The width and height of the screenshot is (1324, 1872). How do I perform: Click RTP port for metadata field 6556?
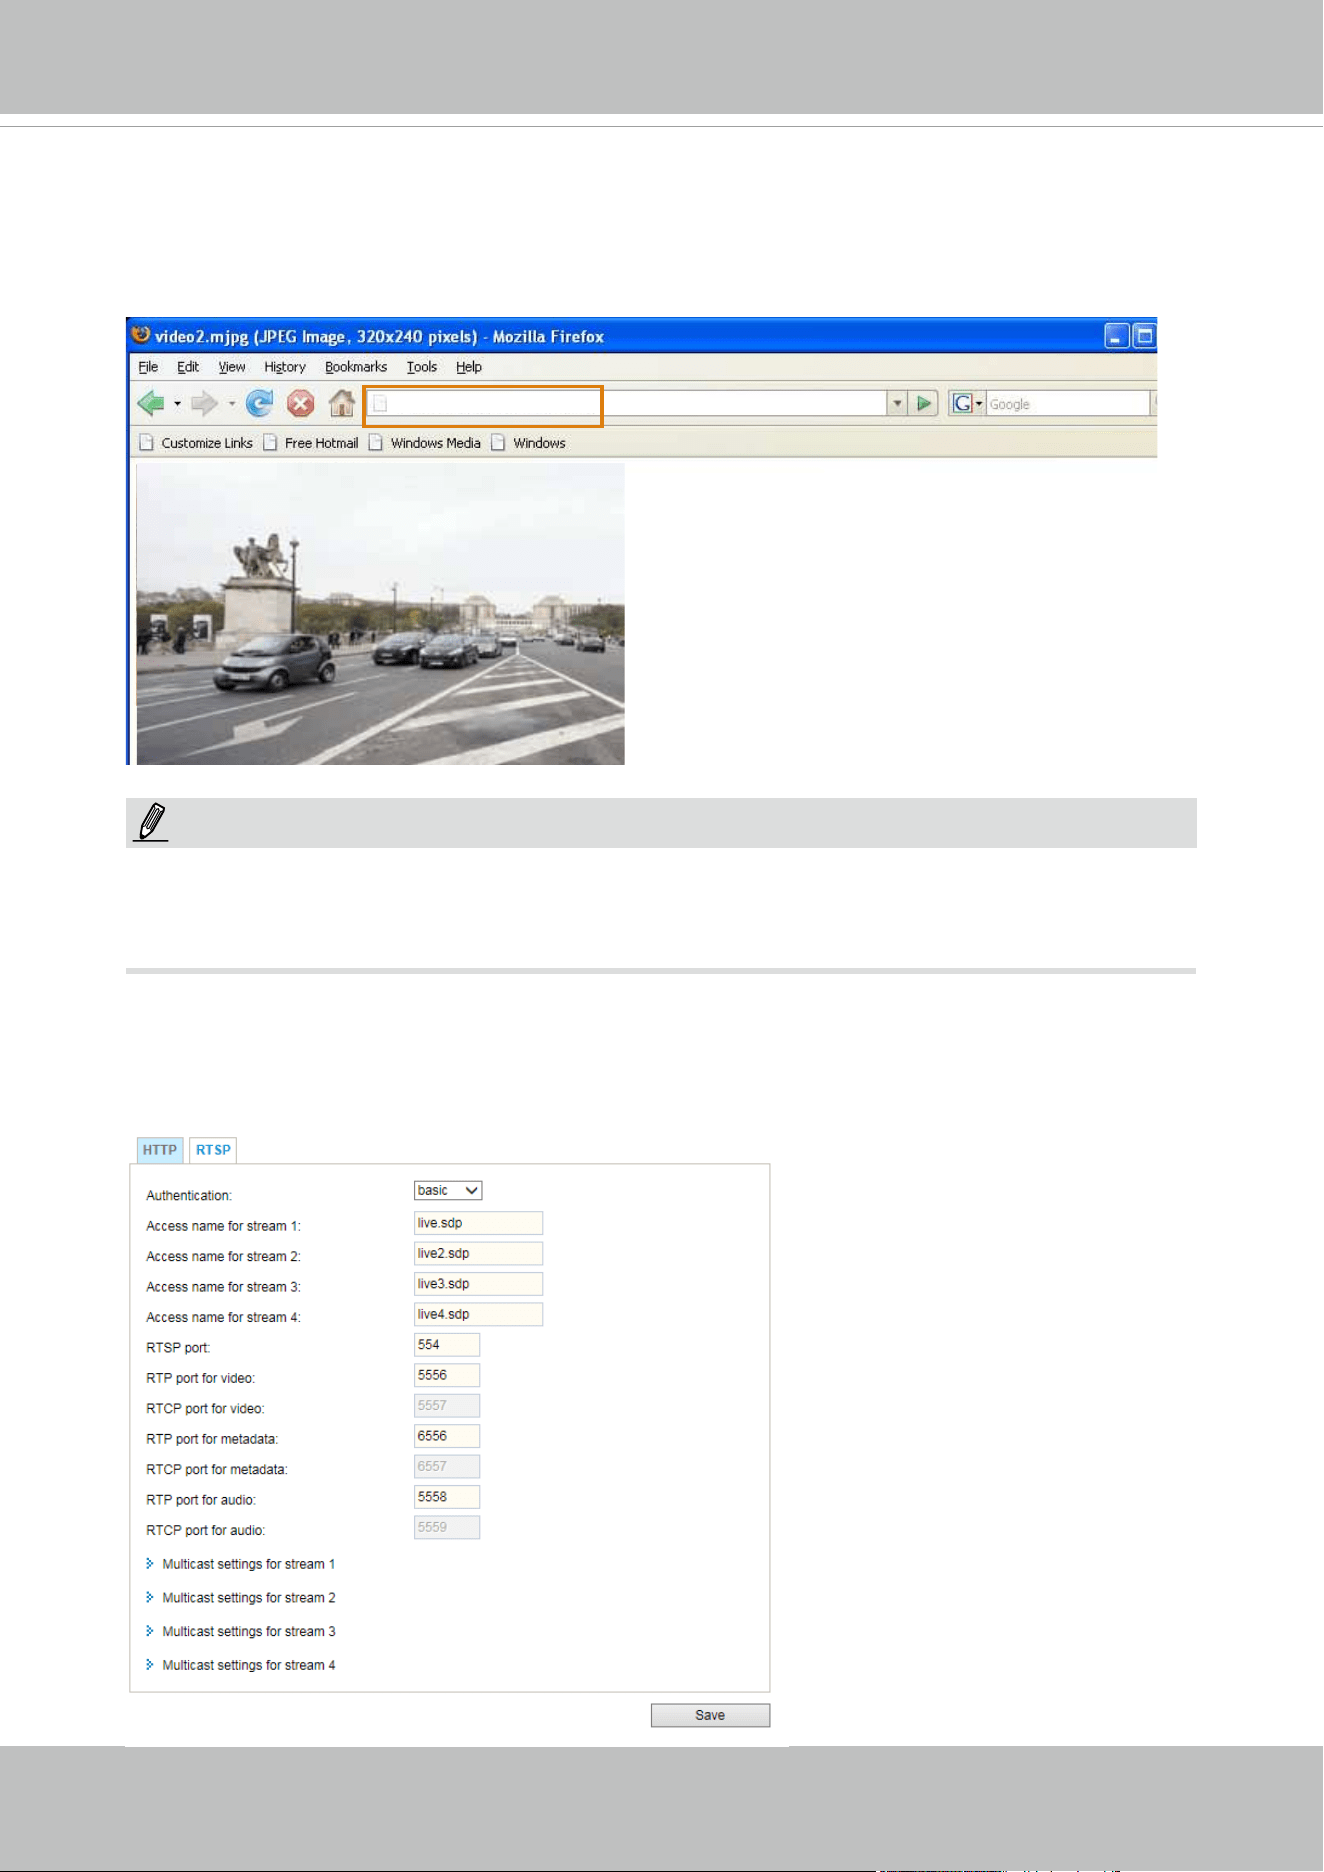coord(447,1436)
